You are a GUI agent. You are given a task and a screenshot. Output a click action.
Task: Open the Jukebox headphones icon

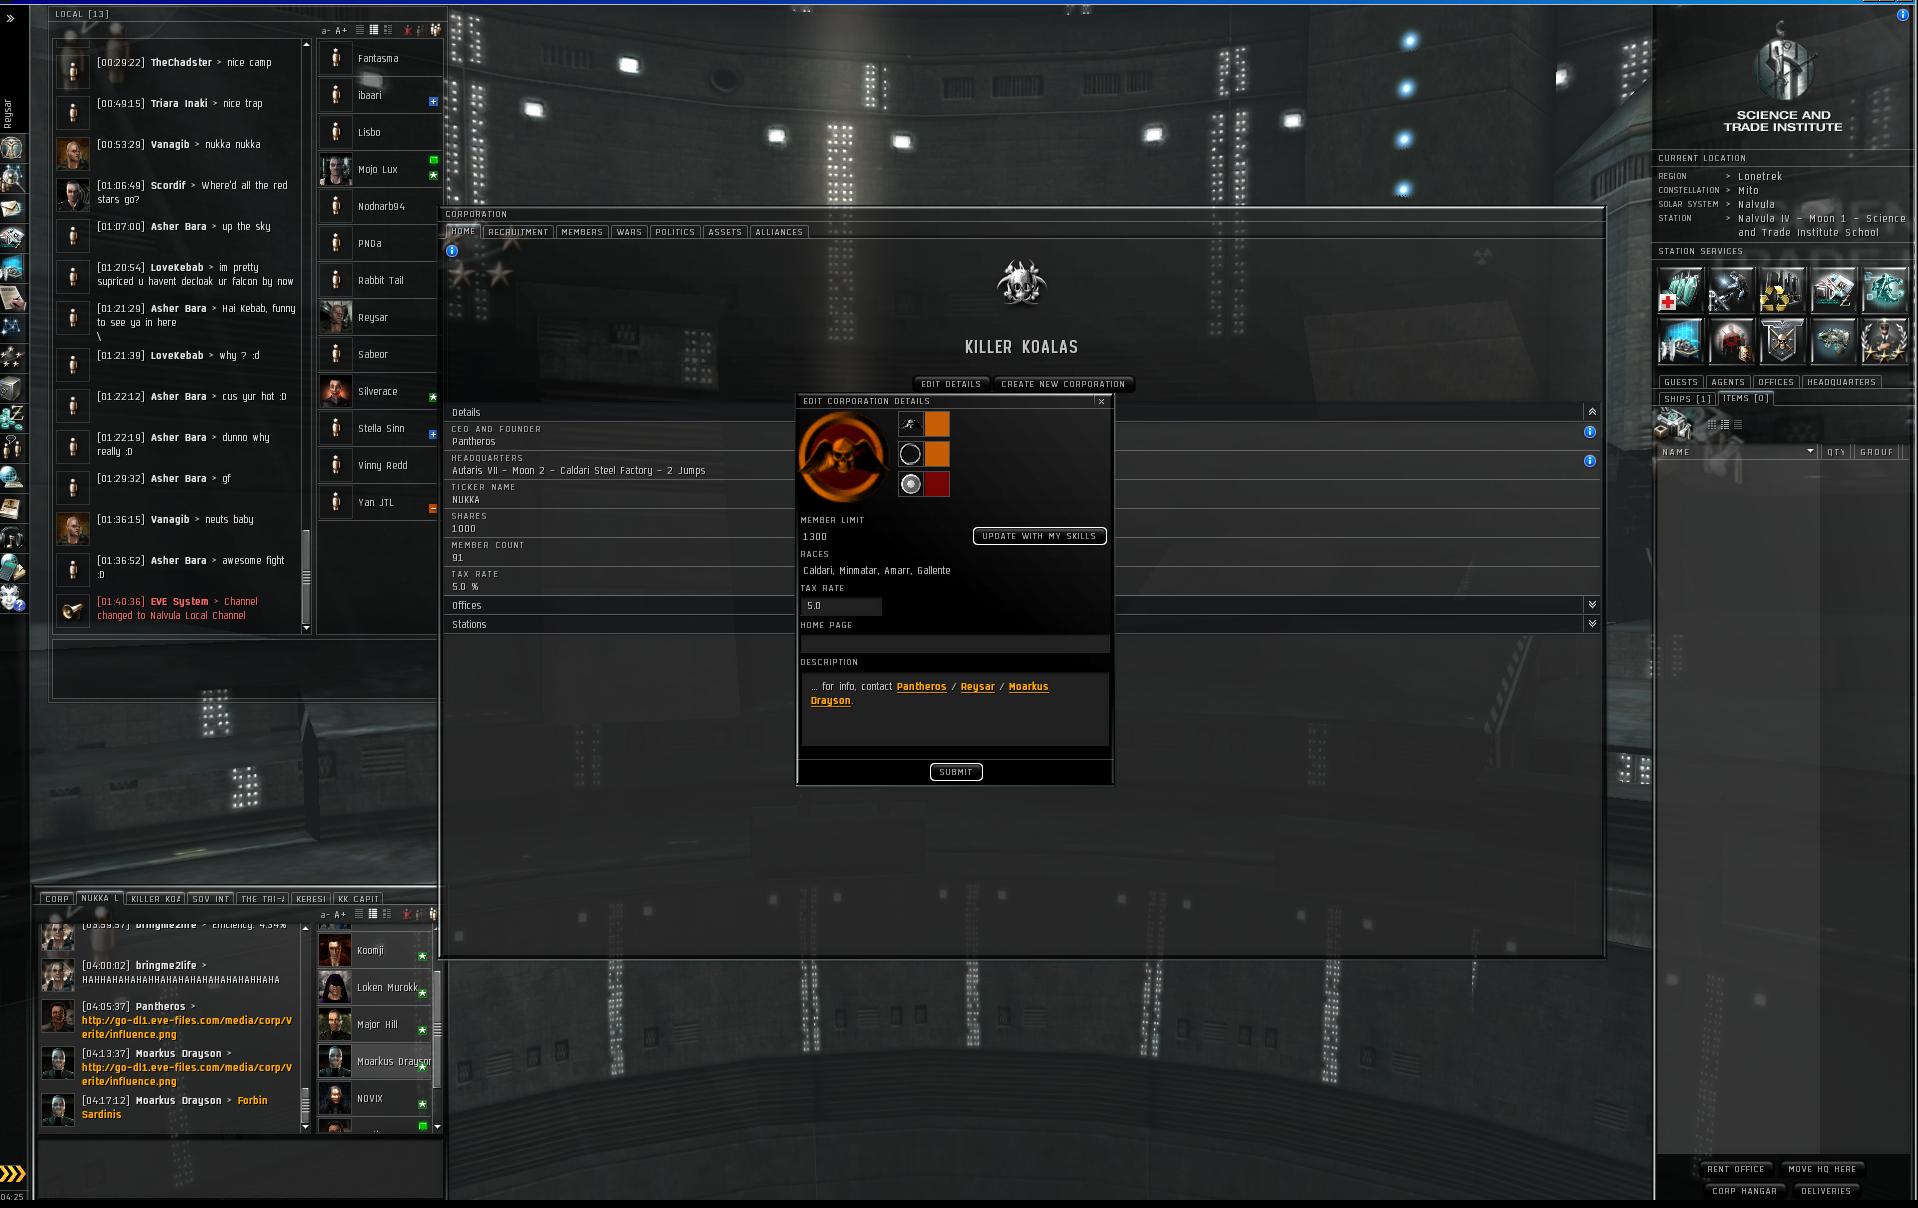coord(12,538)
